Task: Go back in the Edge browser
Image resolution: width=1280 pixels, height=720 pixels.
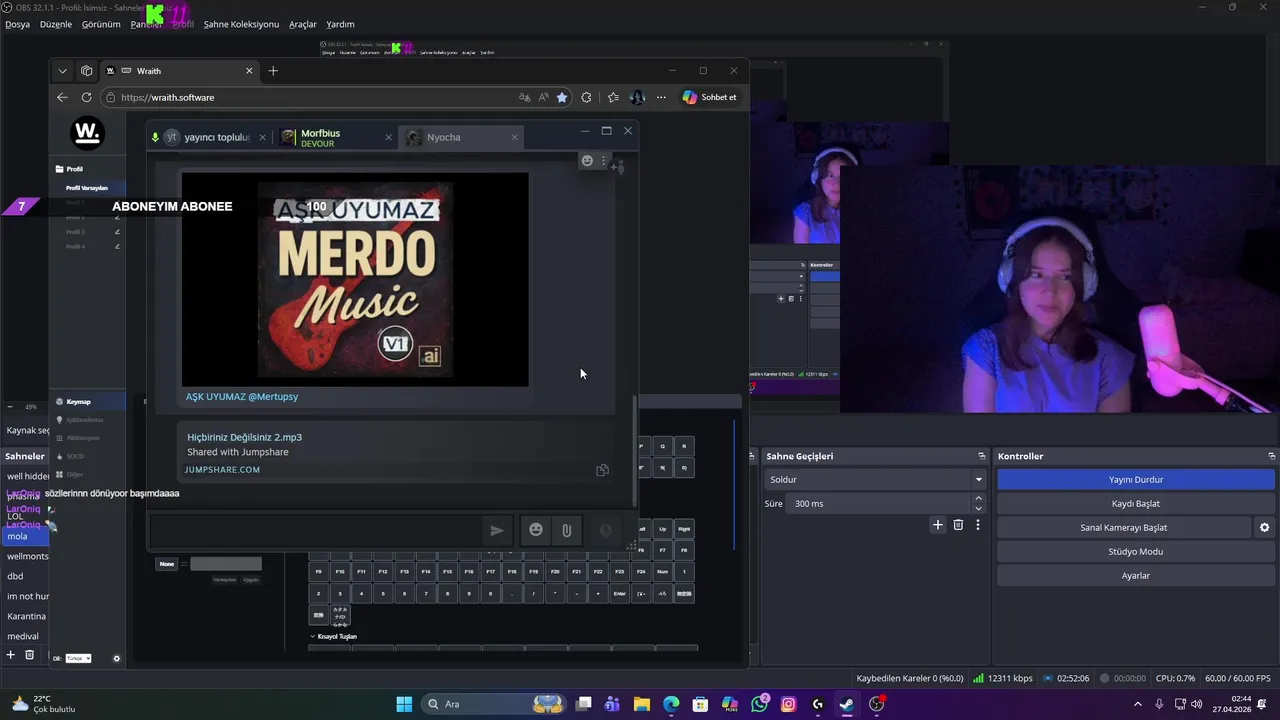Action: pos(62,97)
